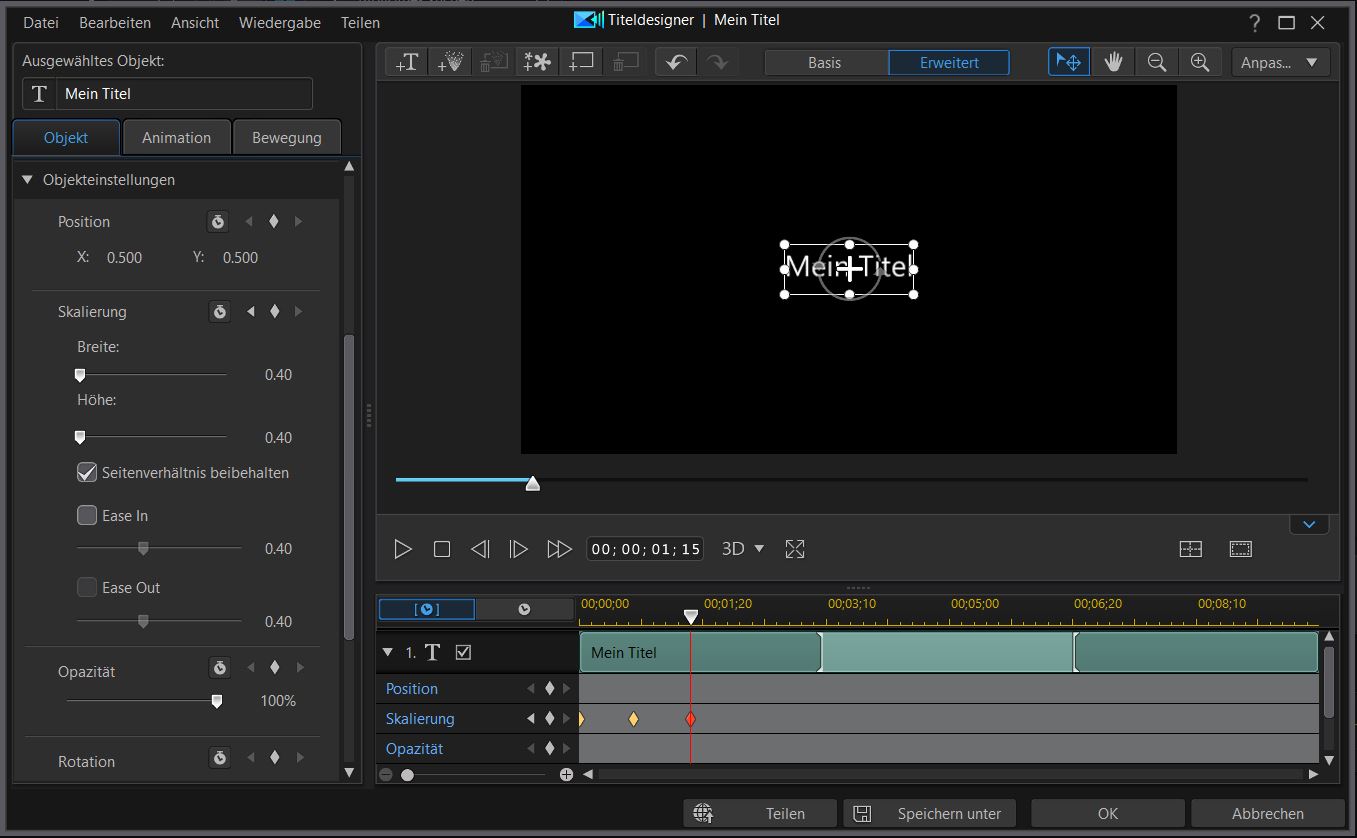1357x838 pixels.
Task: Open the 3D mode dropdown
Action: point(743,548)
